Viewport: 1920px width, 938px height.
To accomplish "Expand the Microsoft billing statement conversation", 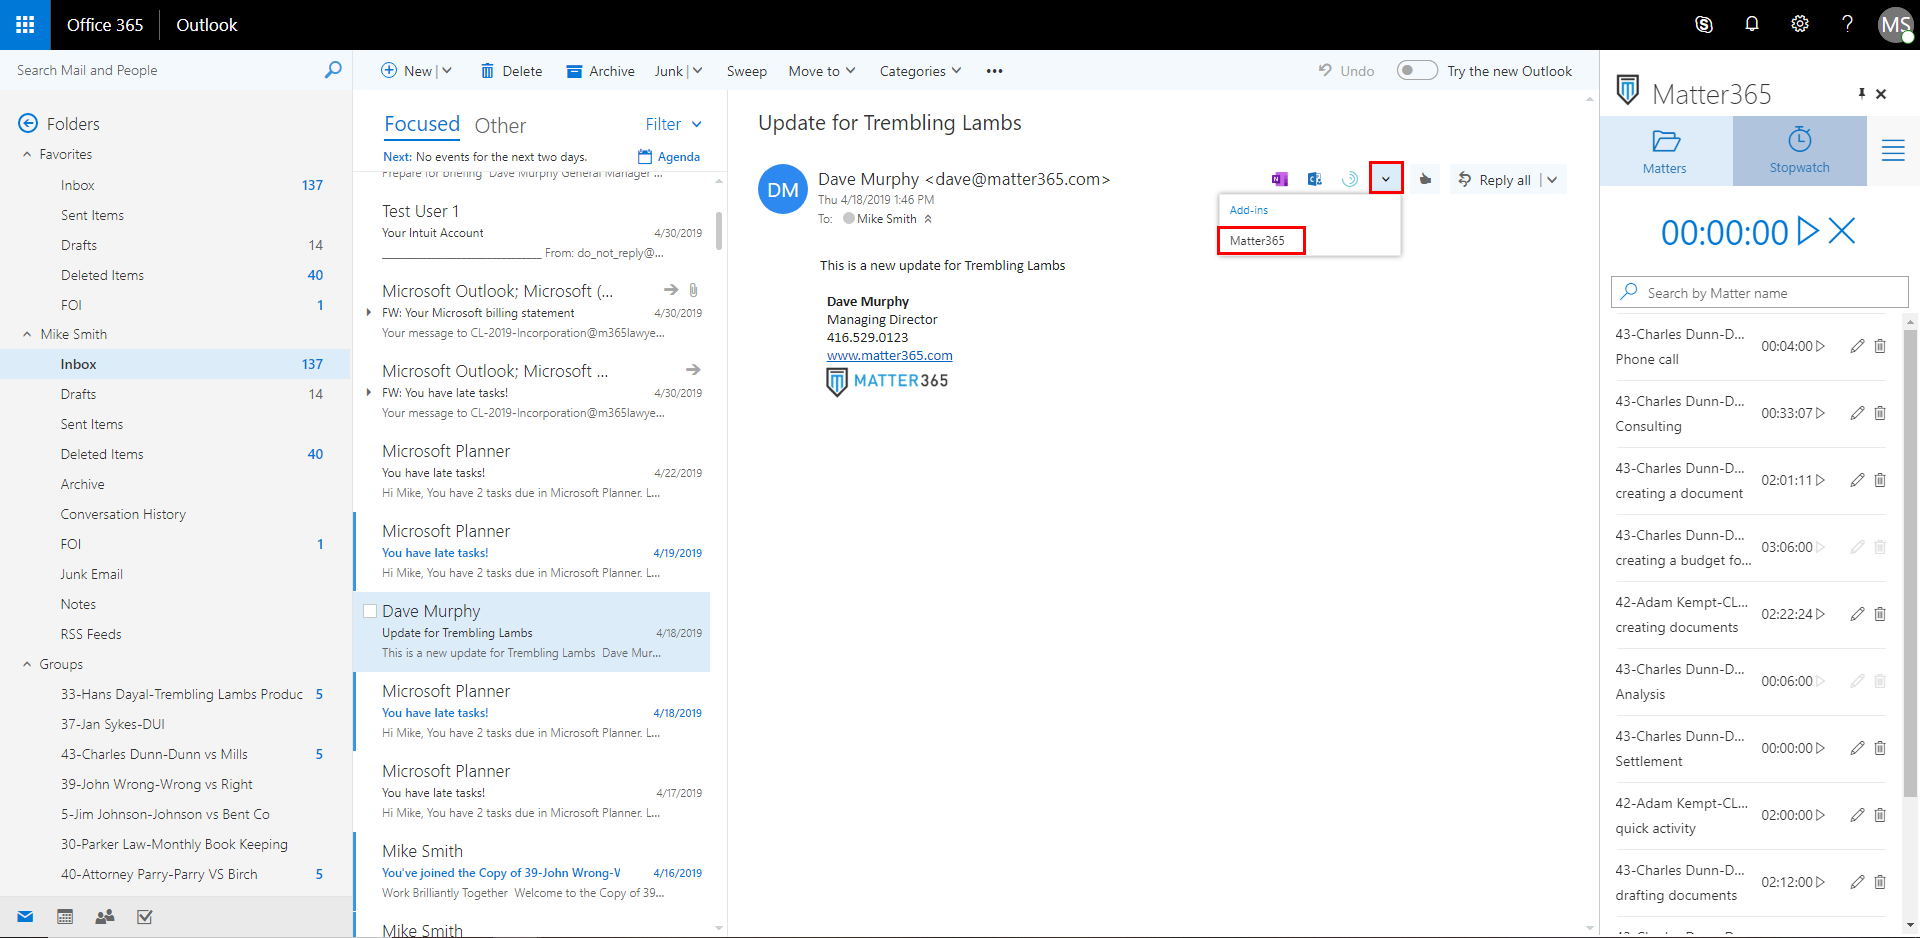I will pyautogui.click(x=369, y=313).
